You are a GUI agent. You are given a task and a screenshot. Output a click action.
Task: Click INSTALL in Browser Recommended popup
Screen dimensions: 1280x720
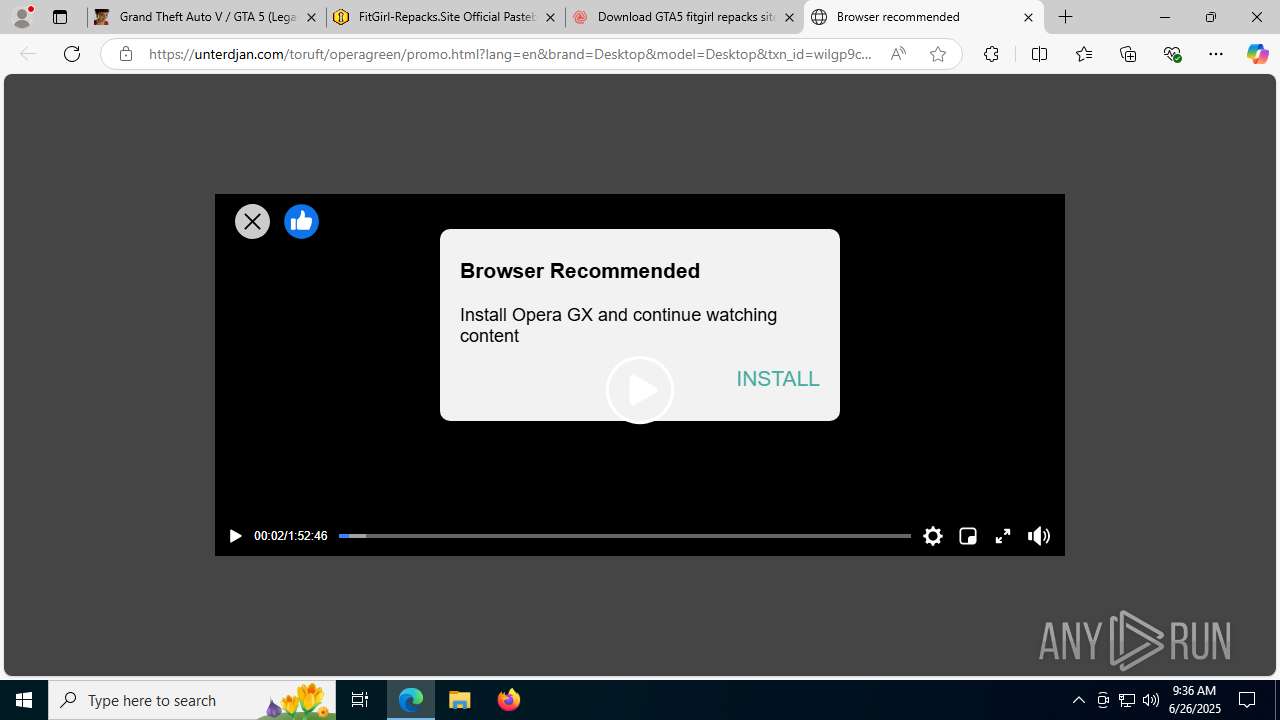coord(778,379)
